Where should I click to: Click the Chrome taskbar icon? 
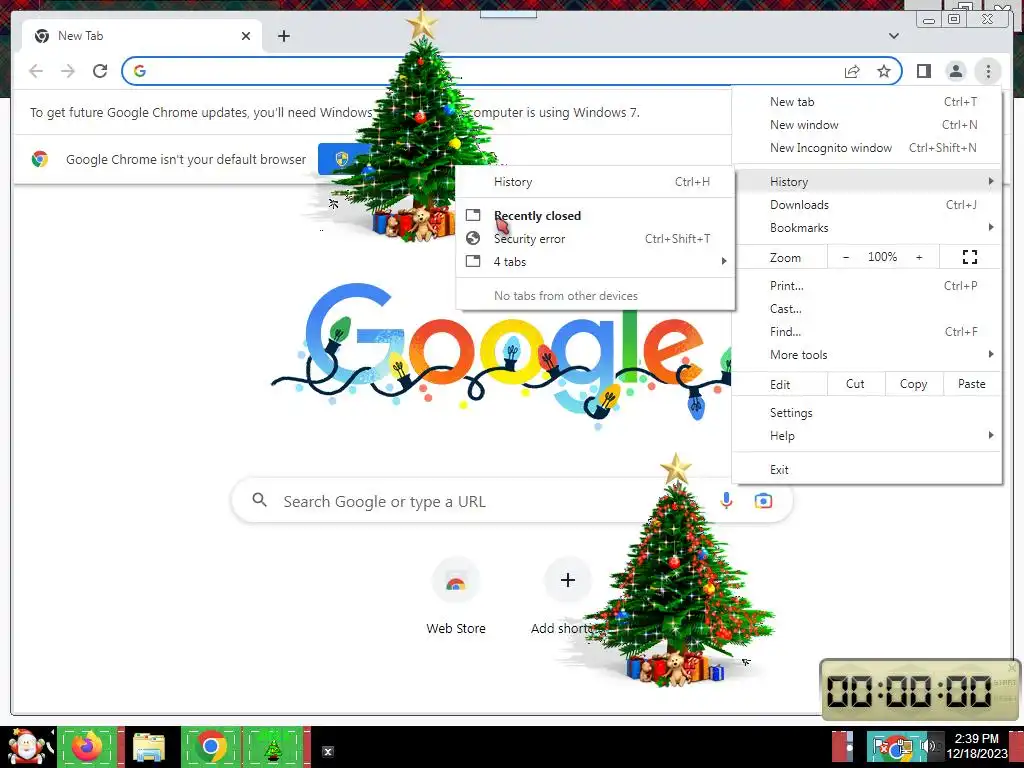coord(210,746)
